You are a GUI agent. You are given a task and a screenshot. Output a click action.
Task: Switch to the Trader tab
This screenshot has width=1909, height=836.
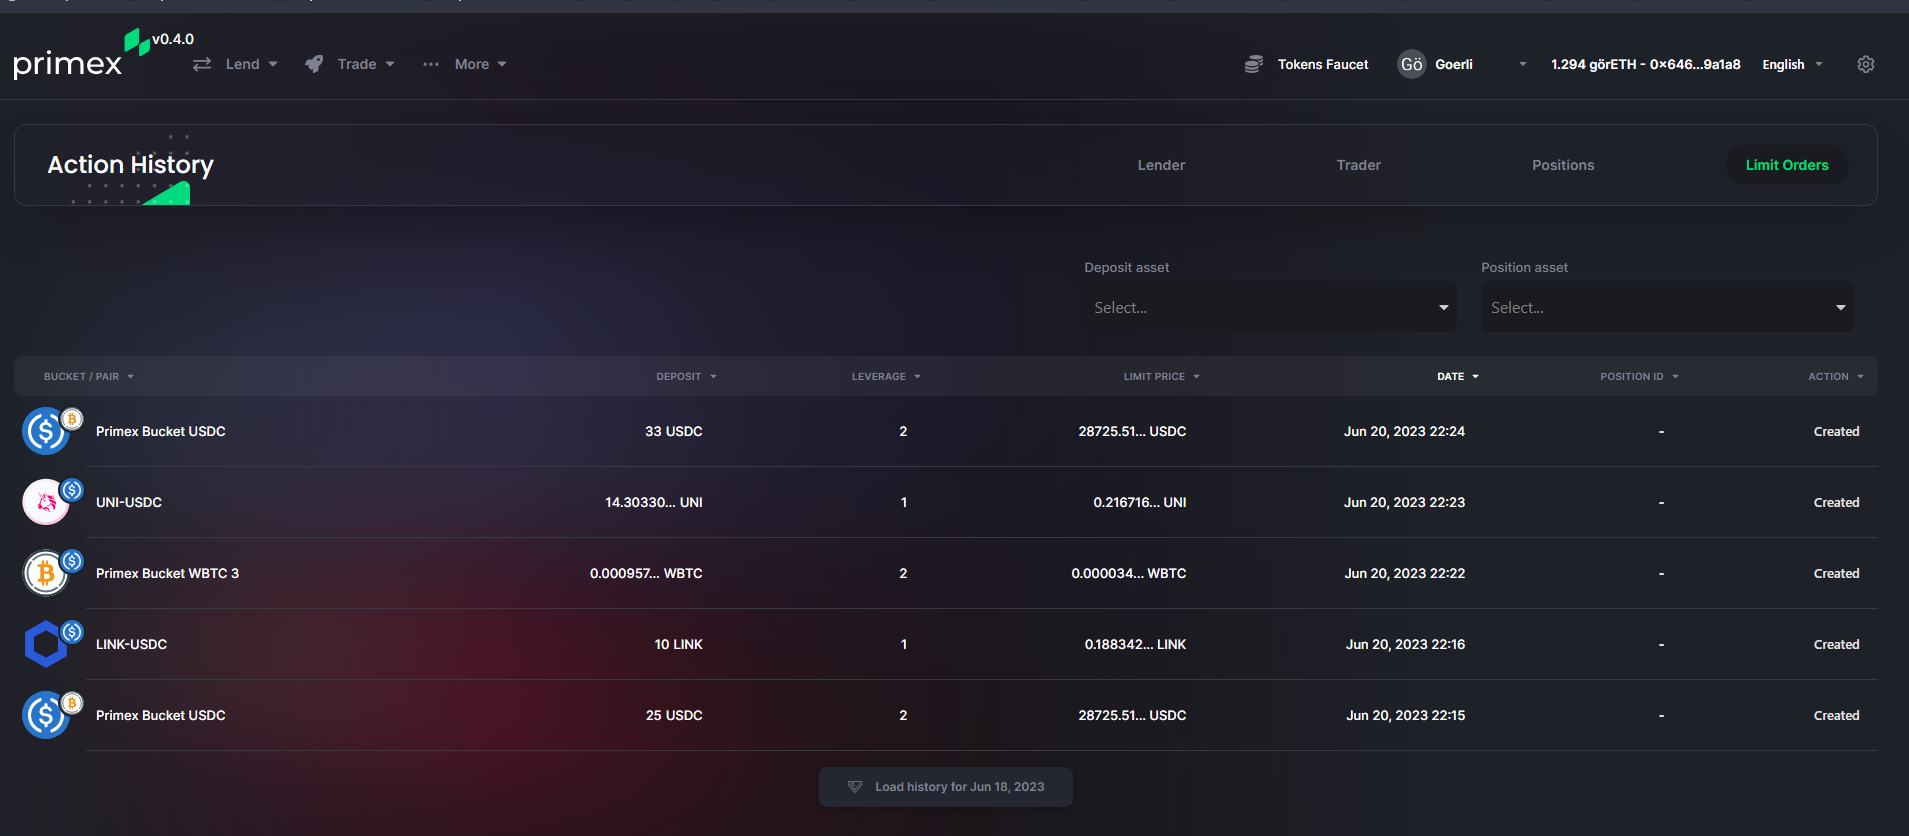(x=1358, y=165)
